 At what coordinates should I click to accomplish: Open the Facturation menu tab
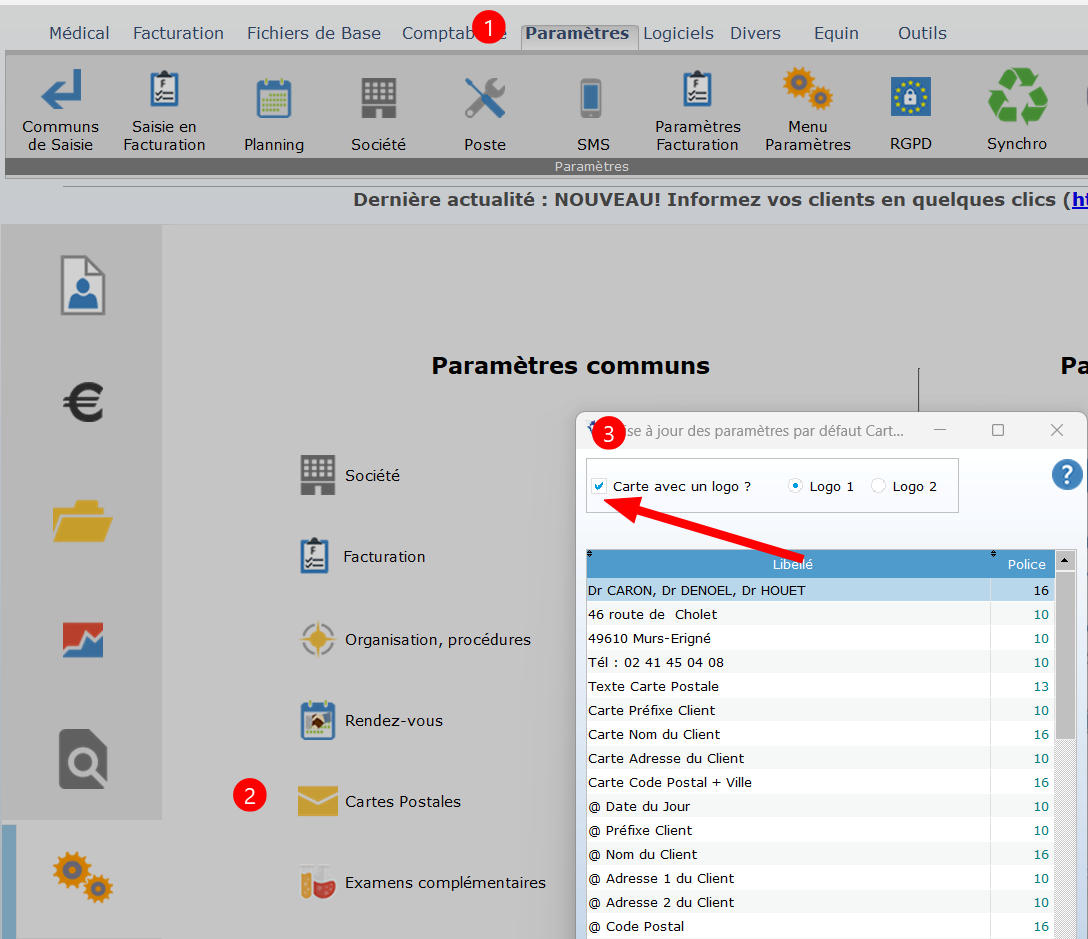178,33
